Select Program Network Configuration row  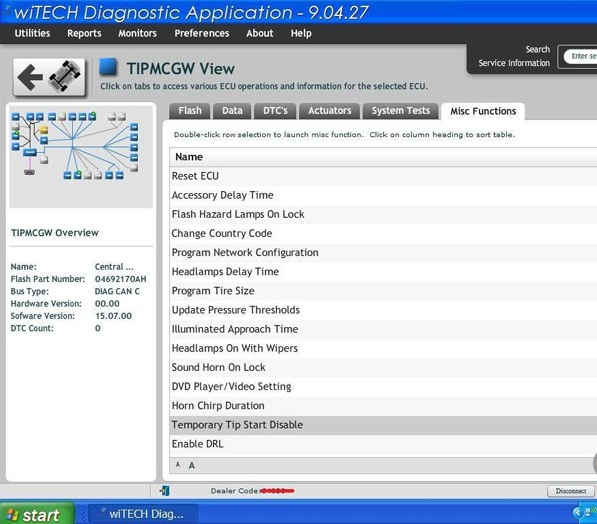pyautogui.click(x=383, y=252)
